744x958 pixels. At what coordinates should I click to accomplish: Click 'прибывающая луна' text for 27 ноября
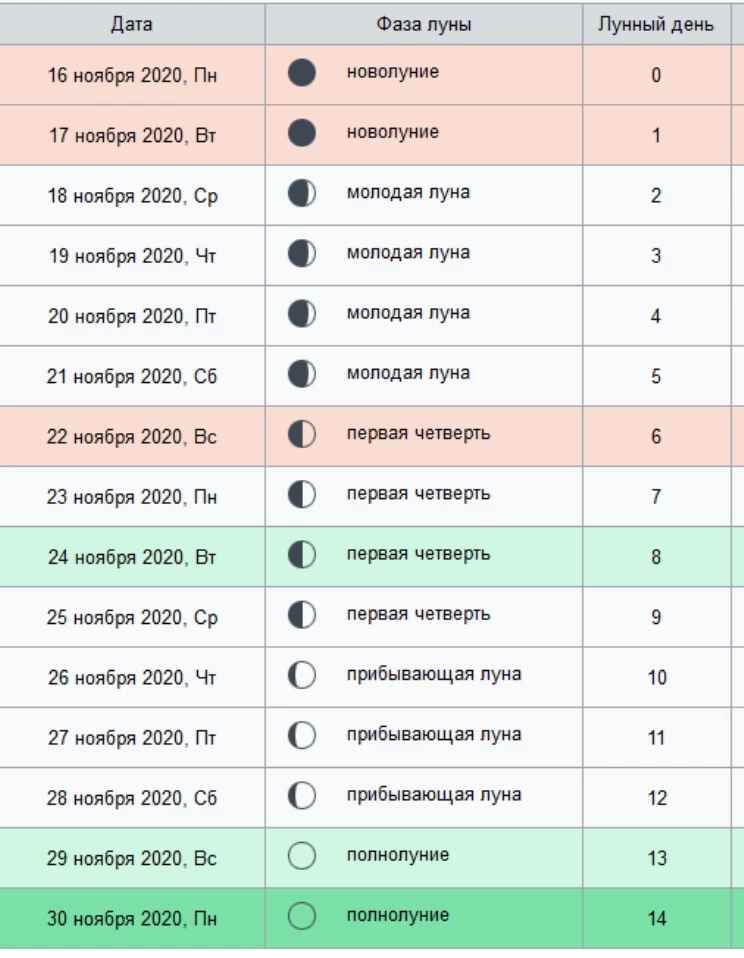point(434,735)
